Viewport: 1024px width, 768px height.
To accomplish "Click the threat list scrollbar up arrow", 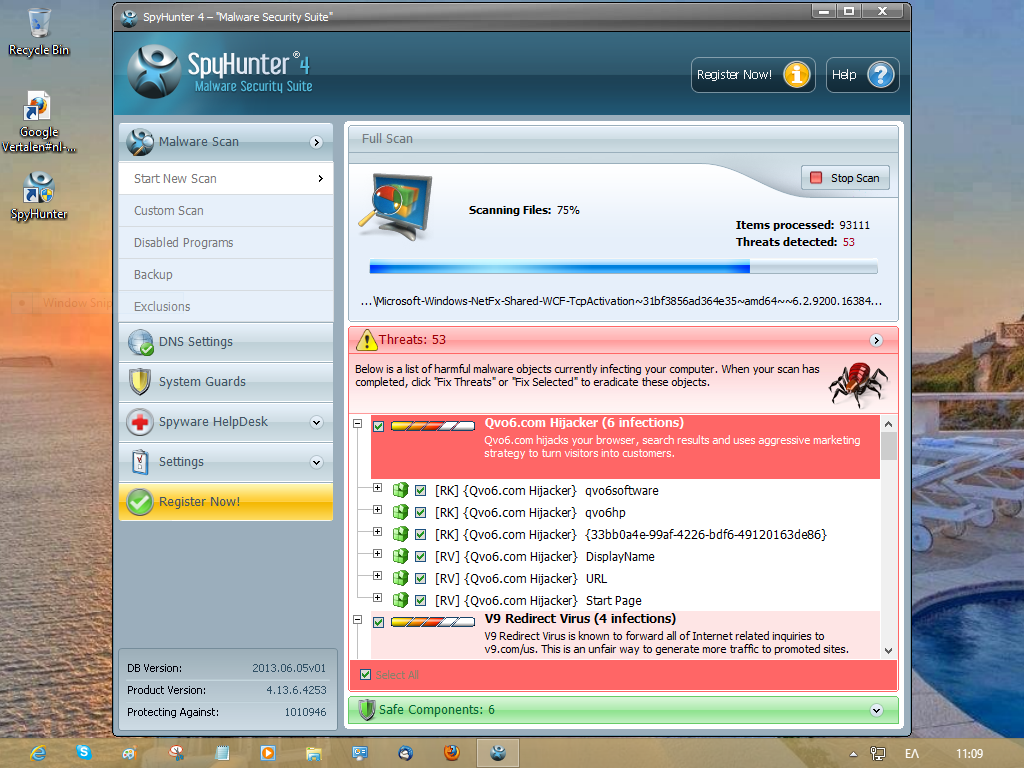I will (x=888, y=424).
